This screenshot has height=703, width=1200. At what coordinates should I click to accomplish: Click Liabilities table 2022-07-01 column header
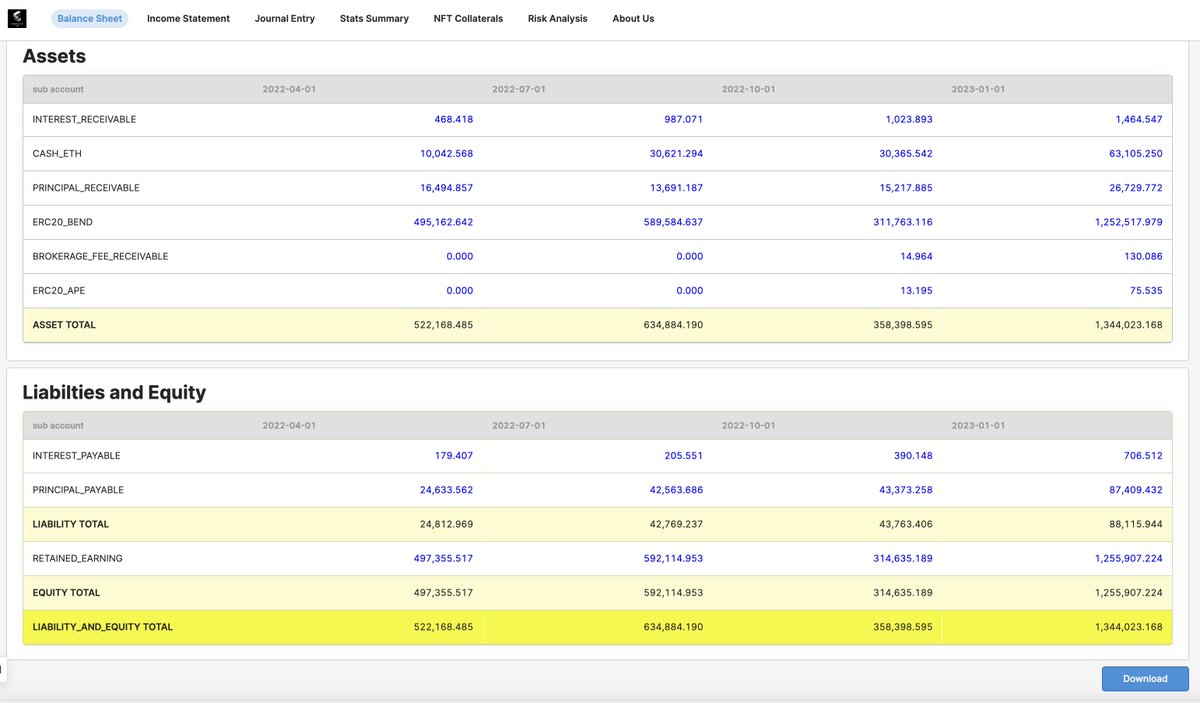tap(519, 425)
